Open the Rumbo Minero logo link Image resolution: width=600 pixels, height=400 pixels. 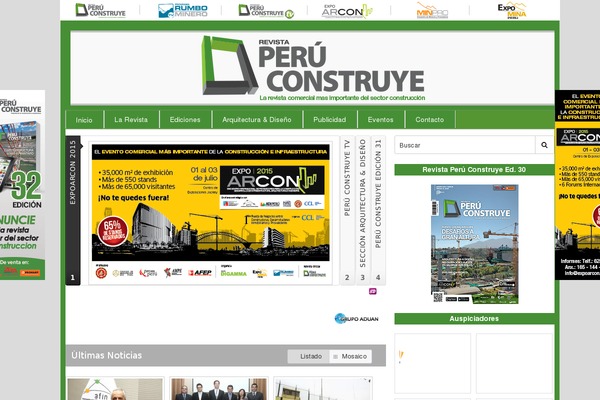point(183,11)
